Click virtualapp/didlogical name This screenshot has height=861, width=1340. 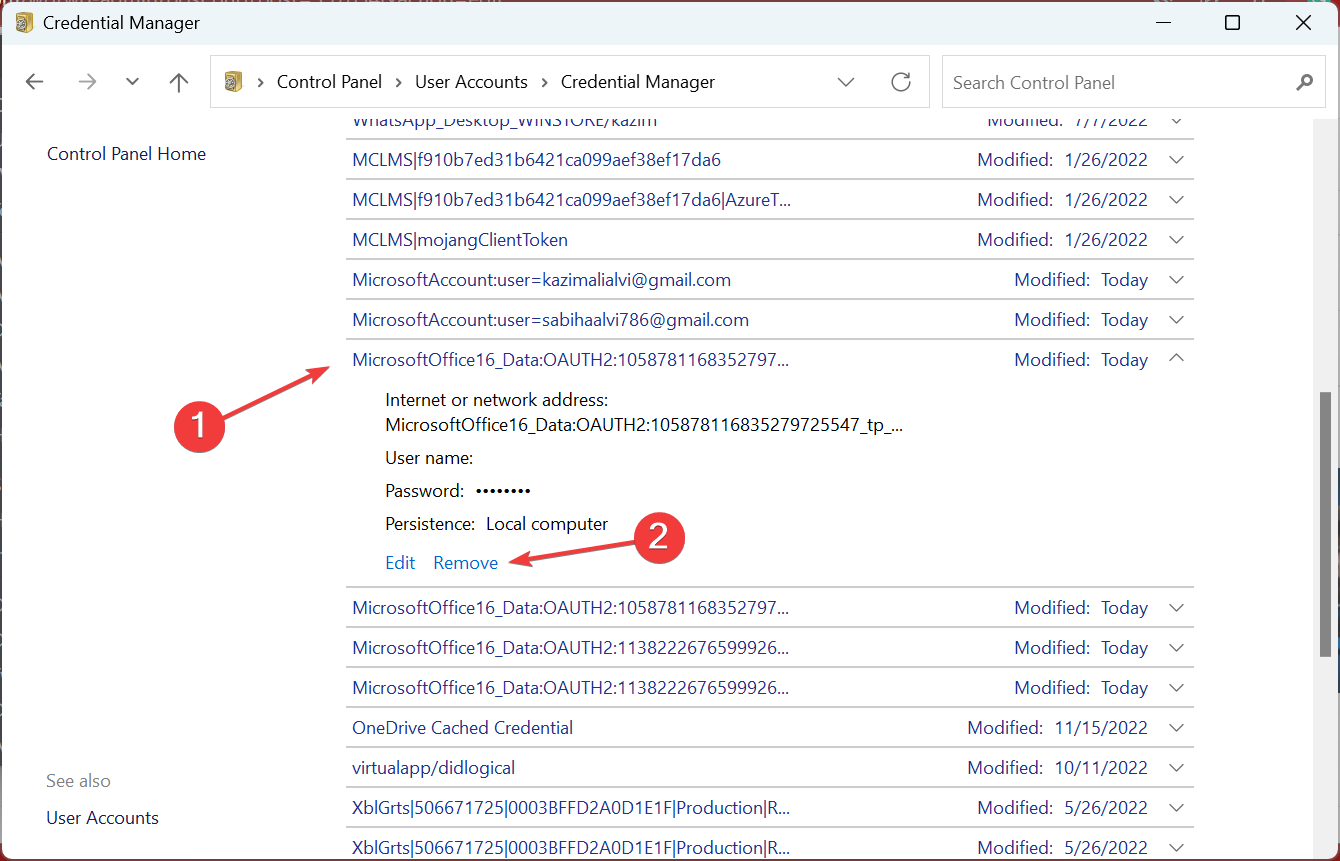pyautogui.click(x=433, y=768)
